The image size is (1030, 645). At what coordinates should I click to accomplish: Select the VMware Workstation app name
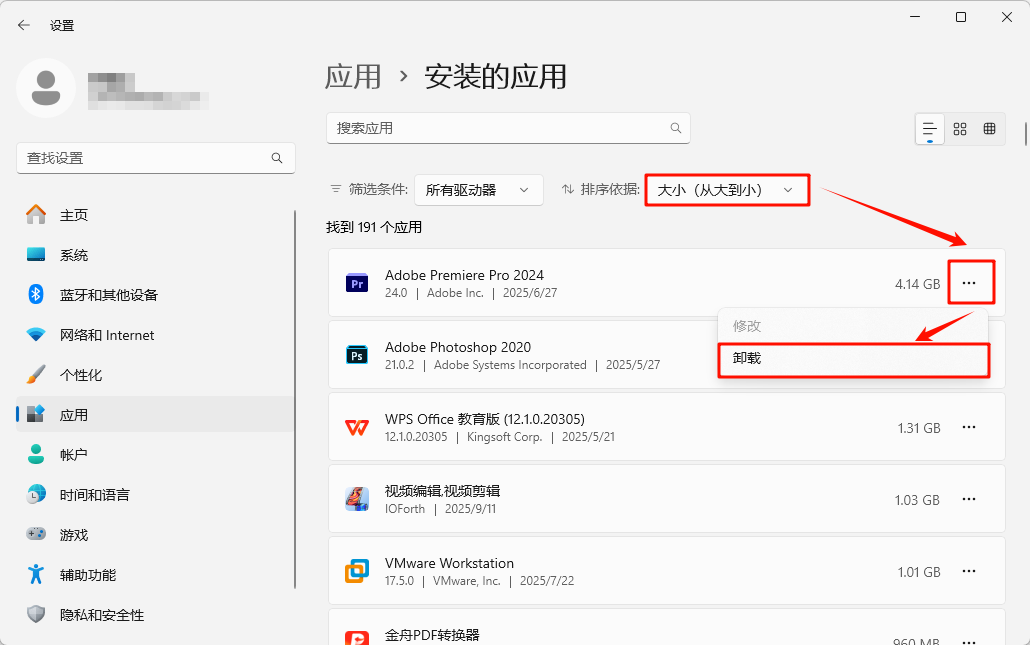449,563
